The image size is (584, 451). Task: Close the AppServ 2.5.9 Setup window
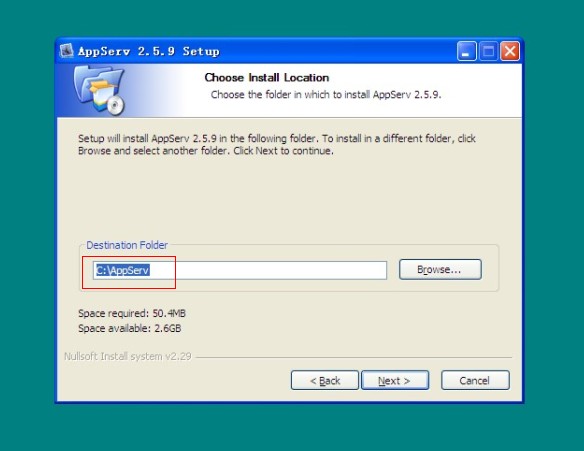click(x=510, y=51)
